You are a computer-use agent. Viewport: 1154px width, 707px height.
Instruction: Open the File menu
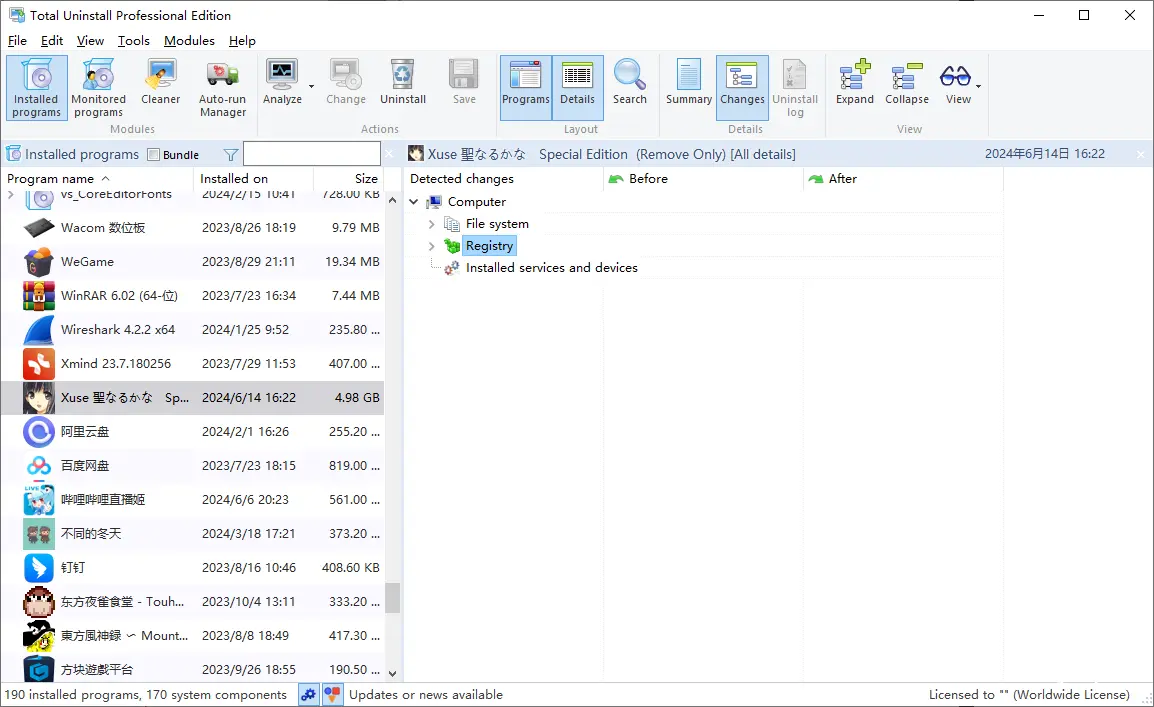[x=17, y=40]
